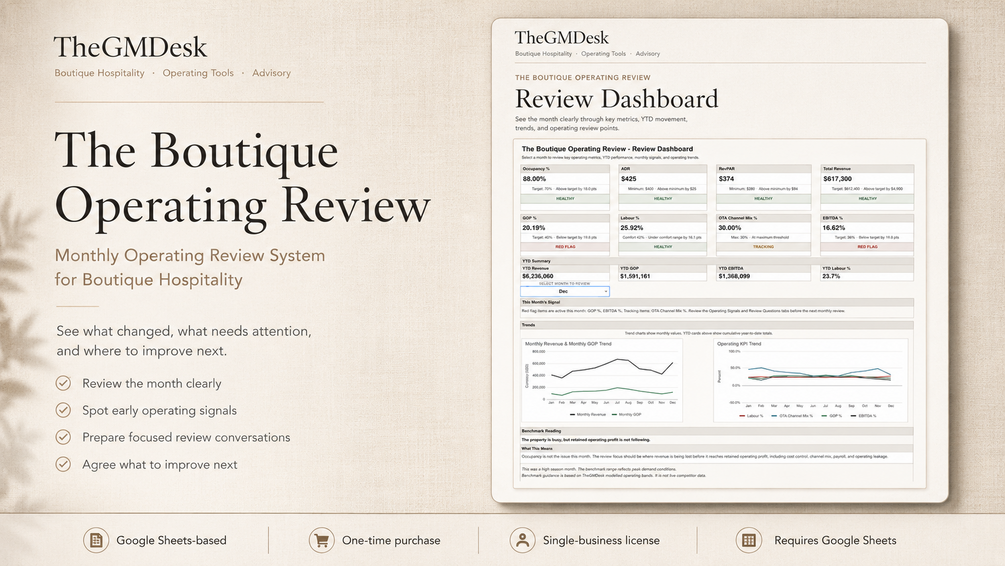
Task: Click the What This Means section header
Action: click(717, 449)
